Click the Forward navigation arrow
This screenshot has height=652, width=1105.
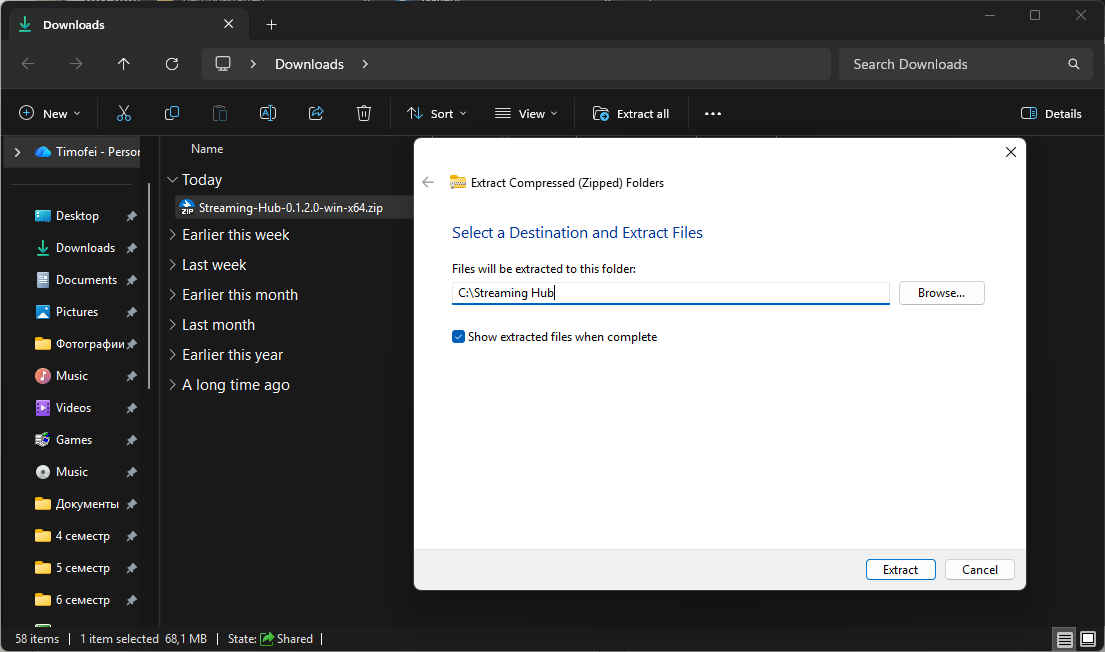[76, 64]
